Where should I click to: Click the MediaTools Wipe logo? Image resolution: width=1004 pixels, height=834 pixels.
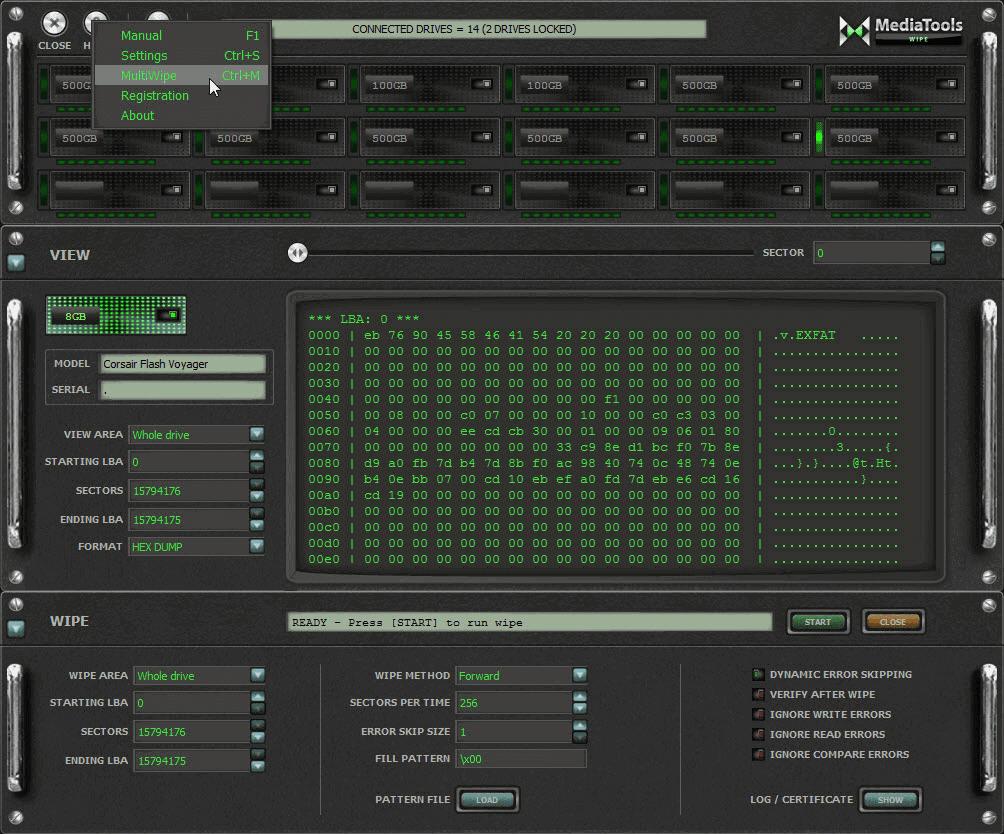tap(898, 30)
